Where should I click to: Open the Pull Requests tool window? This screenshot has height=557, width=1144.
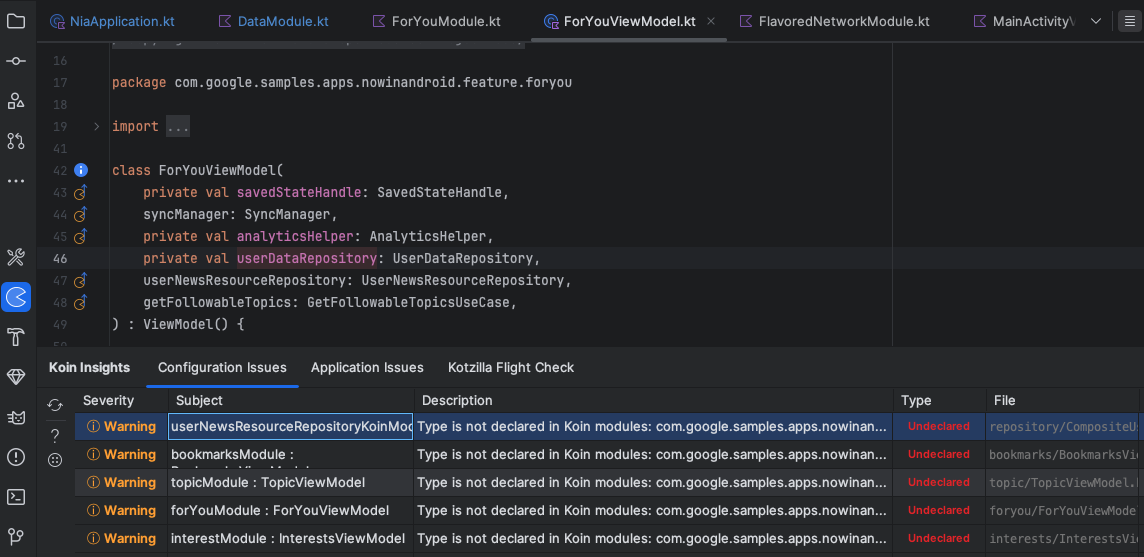coord(16,141)
